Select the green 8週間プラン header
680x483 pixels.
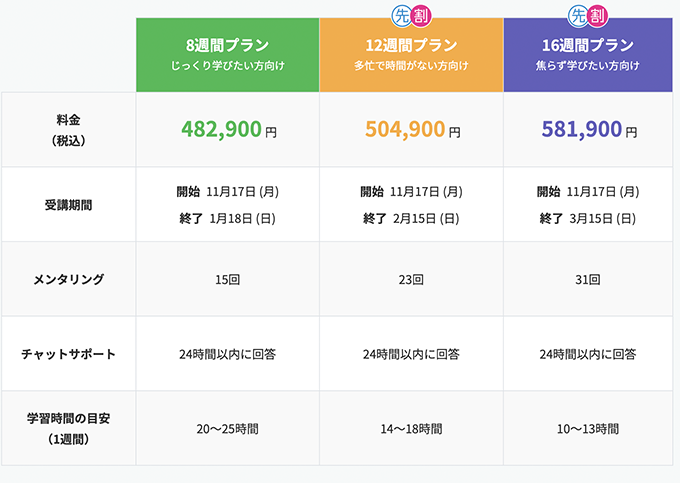pyautogui.click(x=228, y=55)
